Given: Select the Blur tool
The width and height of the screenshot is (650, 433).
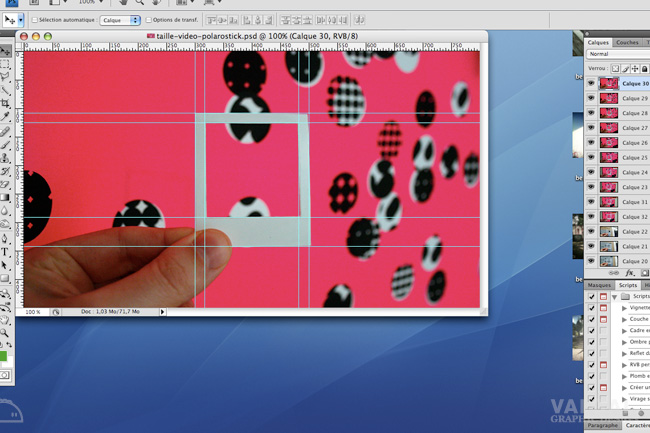Looking at the screenshot, I should (x=5, y=211).
